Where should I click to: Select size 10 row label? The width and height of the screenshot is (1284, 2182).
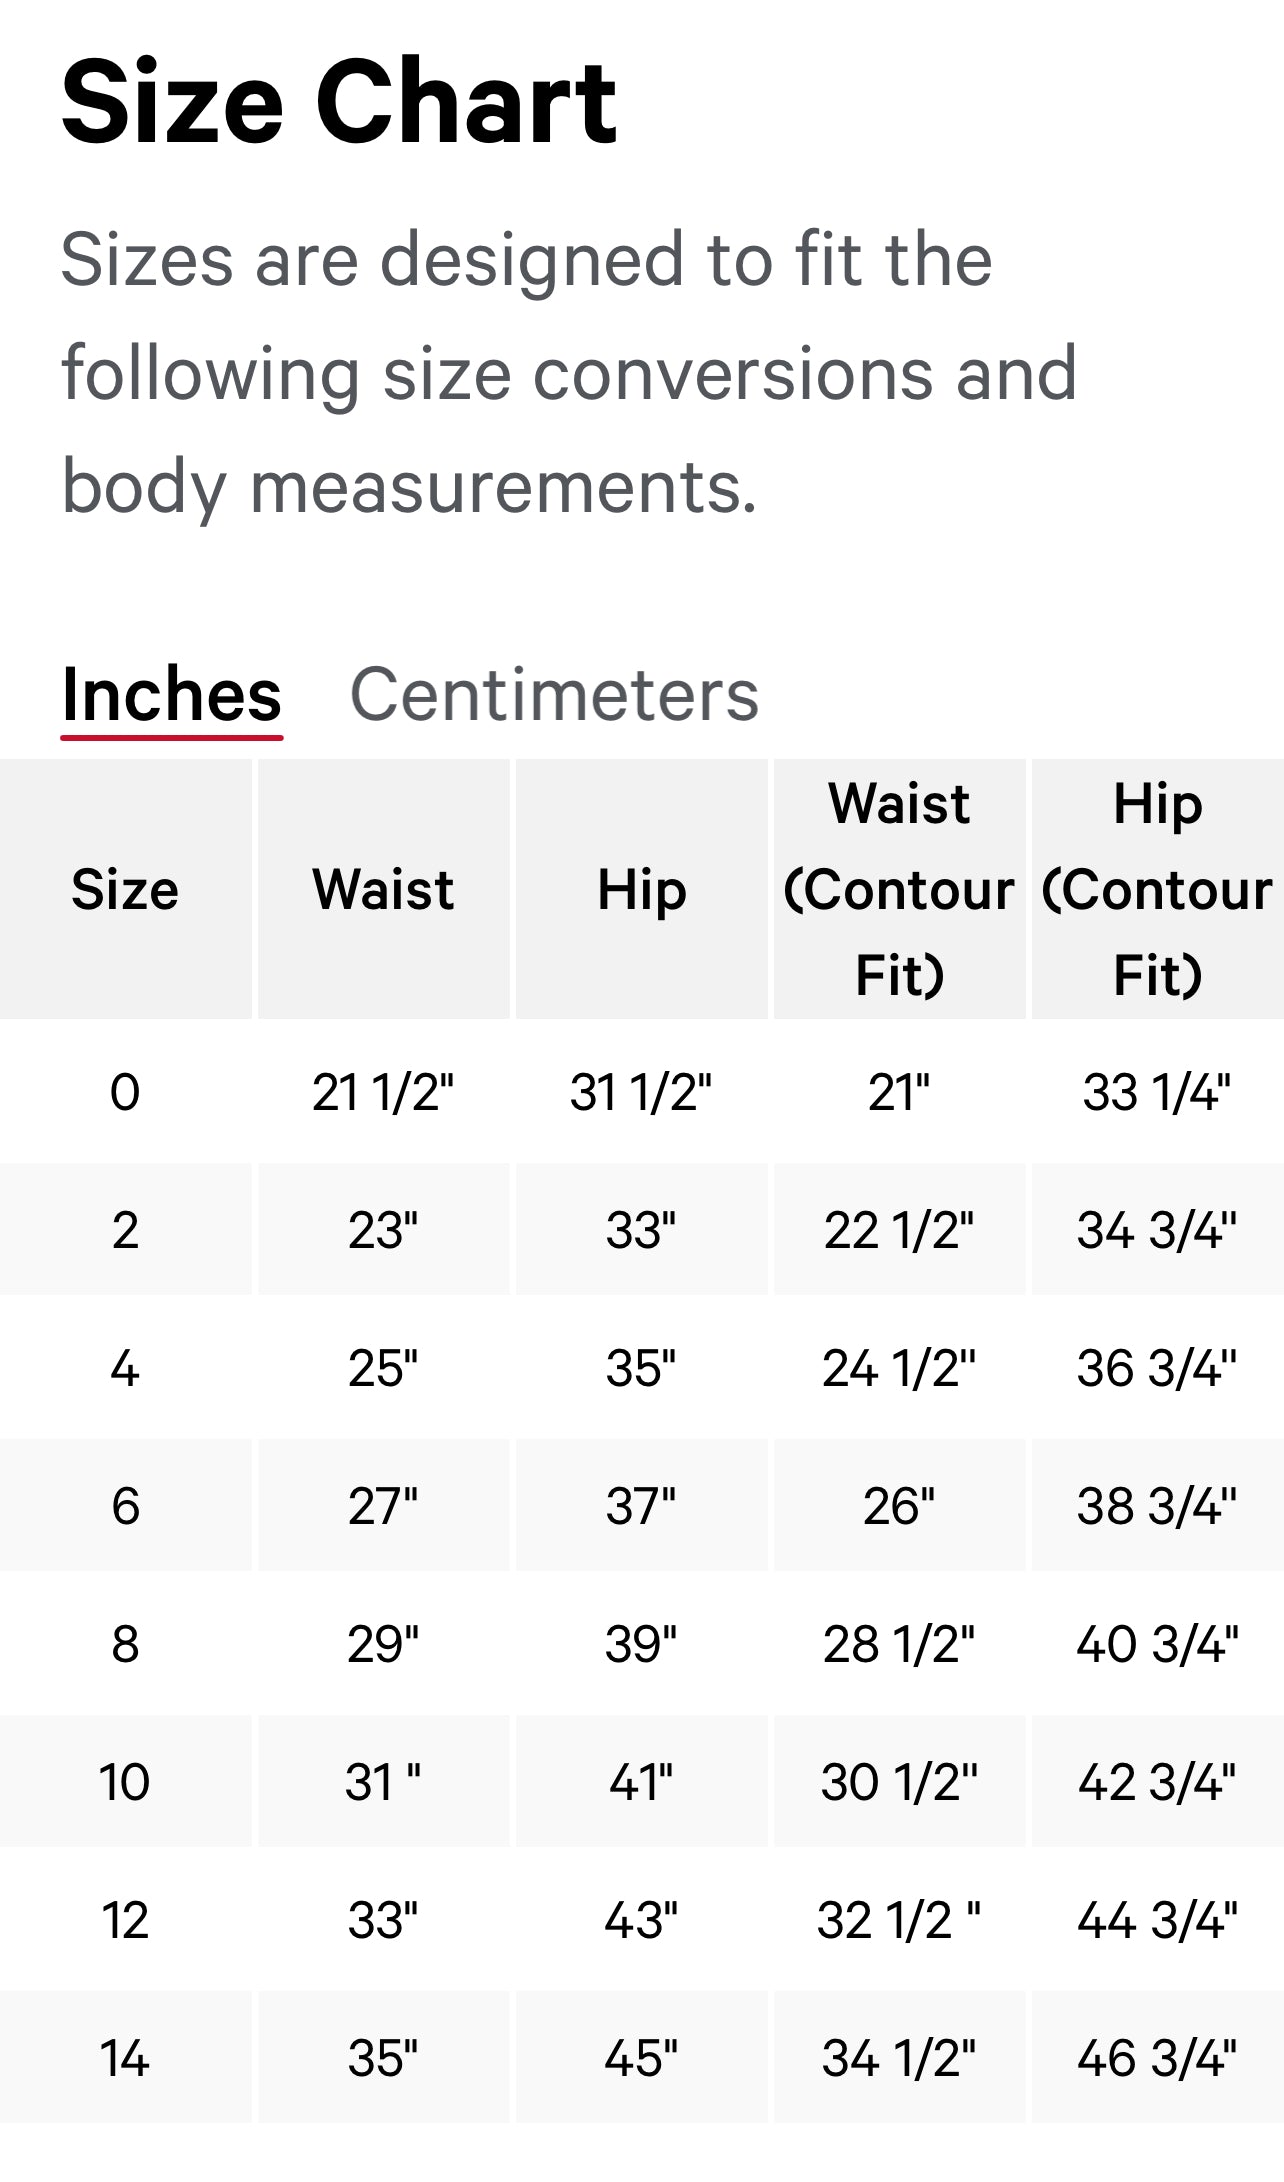click(x=125, y=1781)
